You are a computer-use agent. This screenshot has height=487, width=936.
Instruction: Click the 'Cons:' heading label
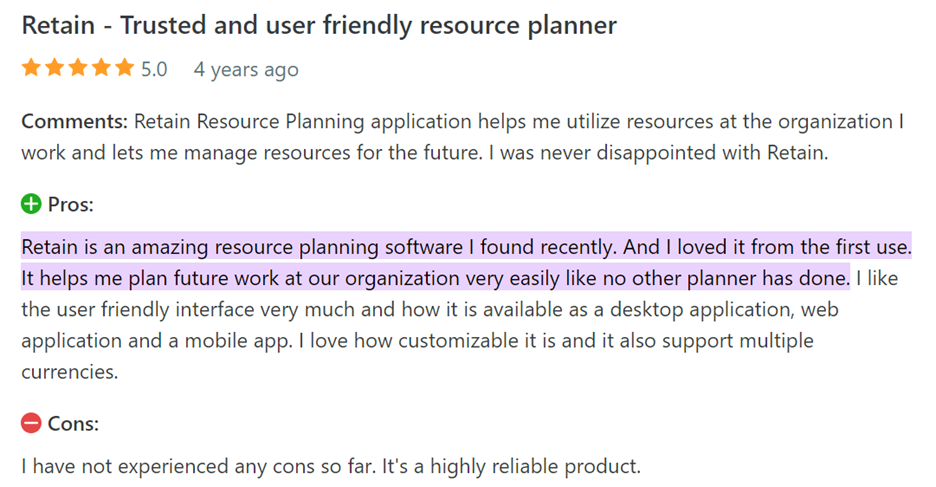(x=73, y=424)
